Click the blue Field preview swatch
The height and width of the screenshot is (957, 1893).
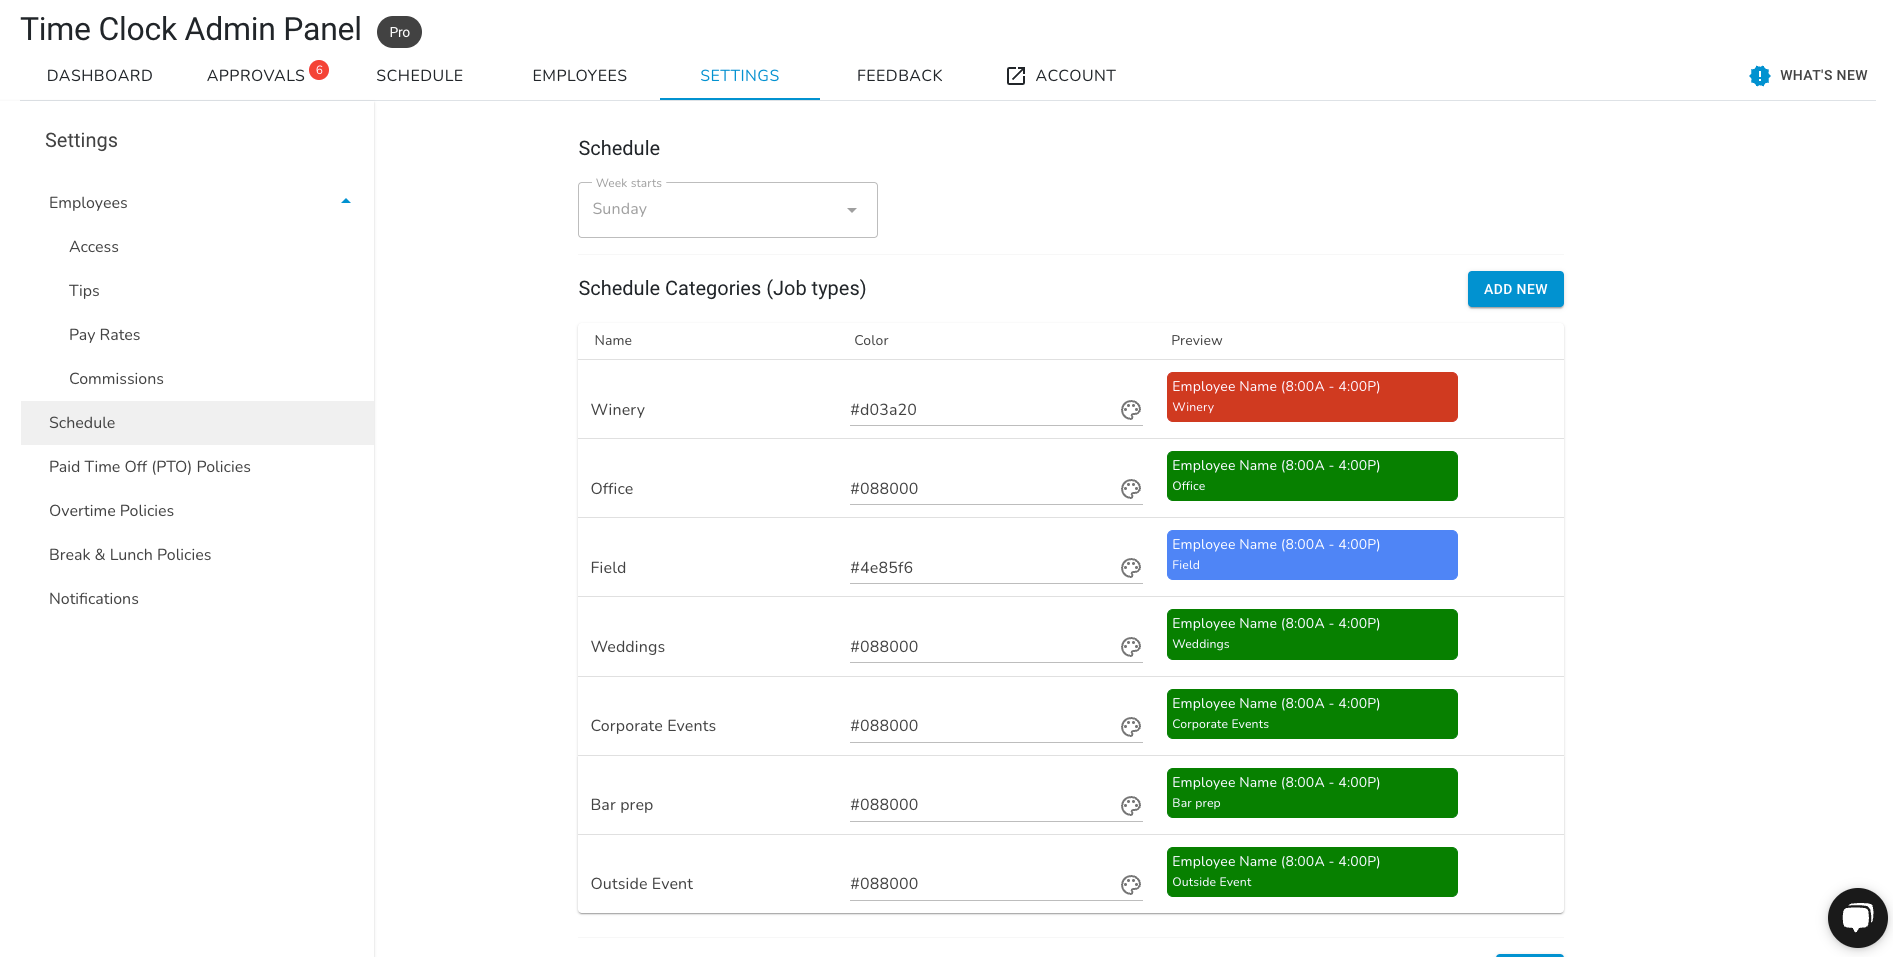1312,555
